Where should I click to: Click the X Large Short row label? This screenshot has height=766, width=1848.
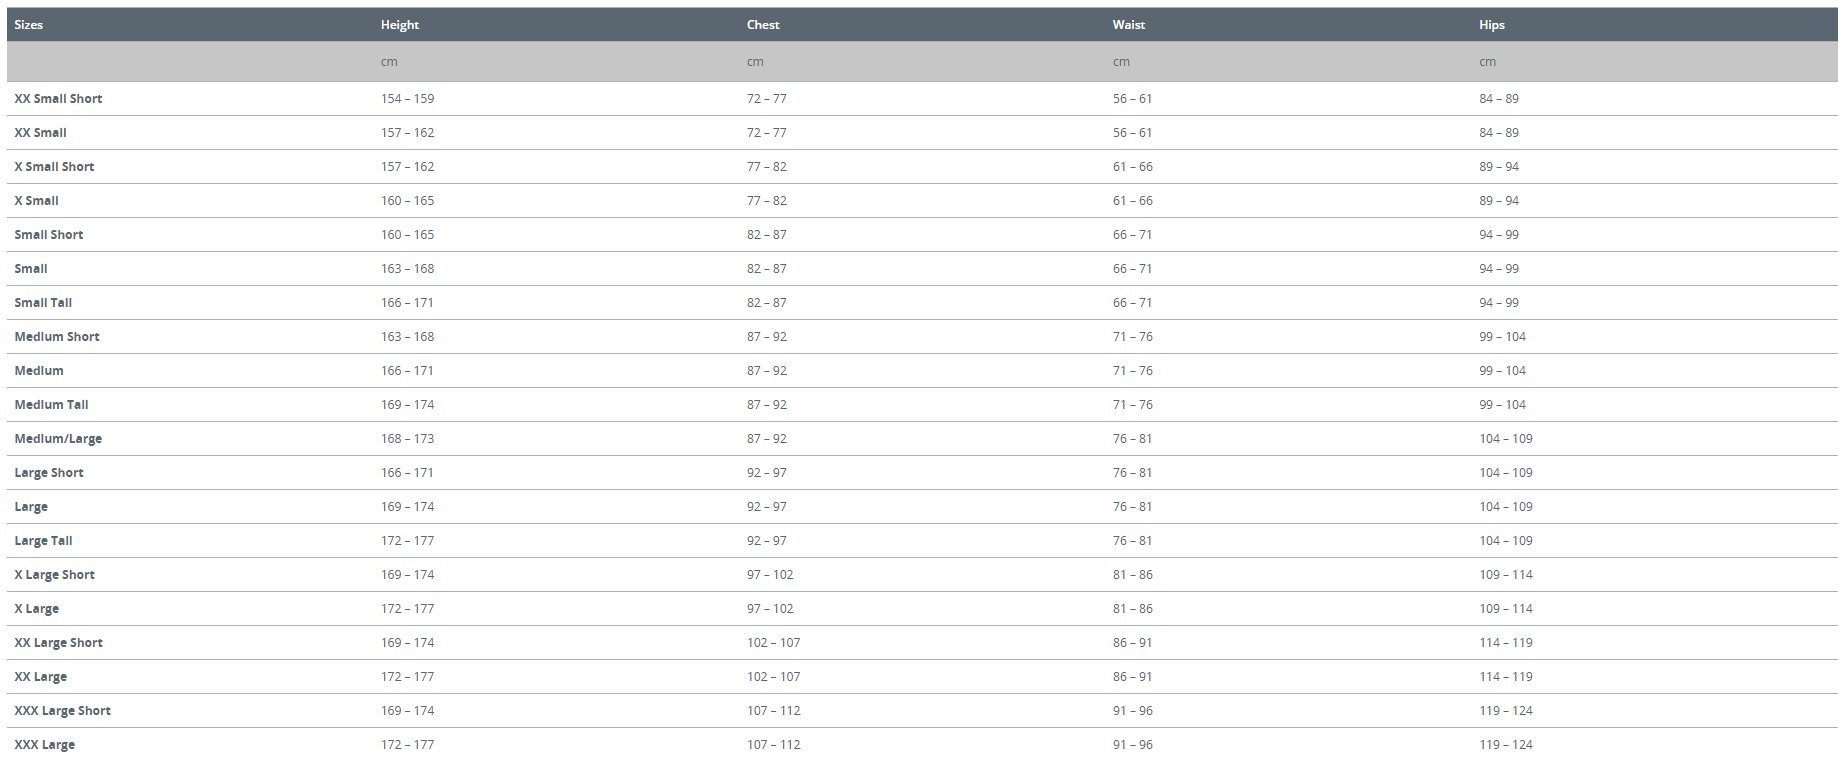54,575
